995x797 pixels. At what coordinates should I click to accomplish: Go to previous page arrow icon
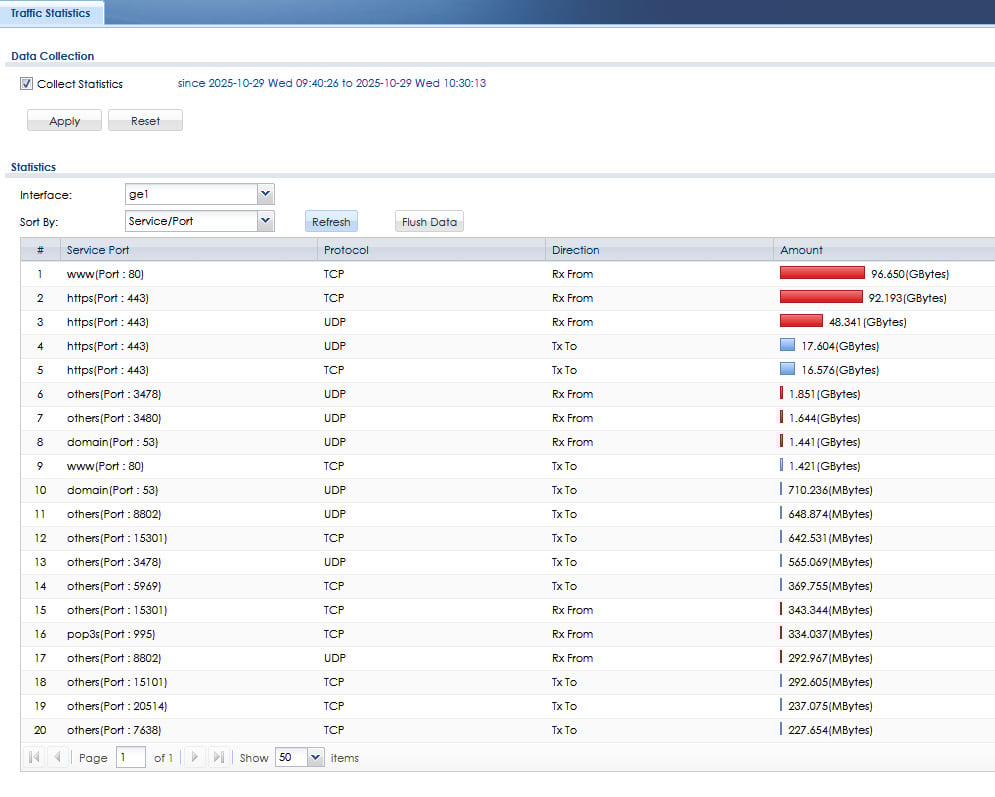coord(57,757)
